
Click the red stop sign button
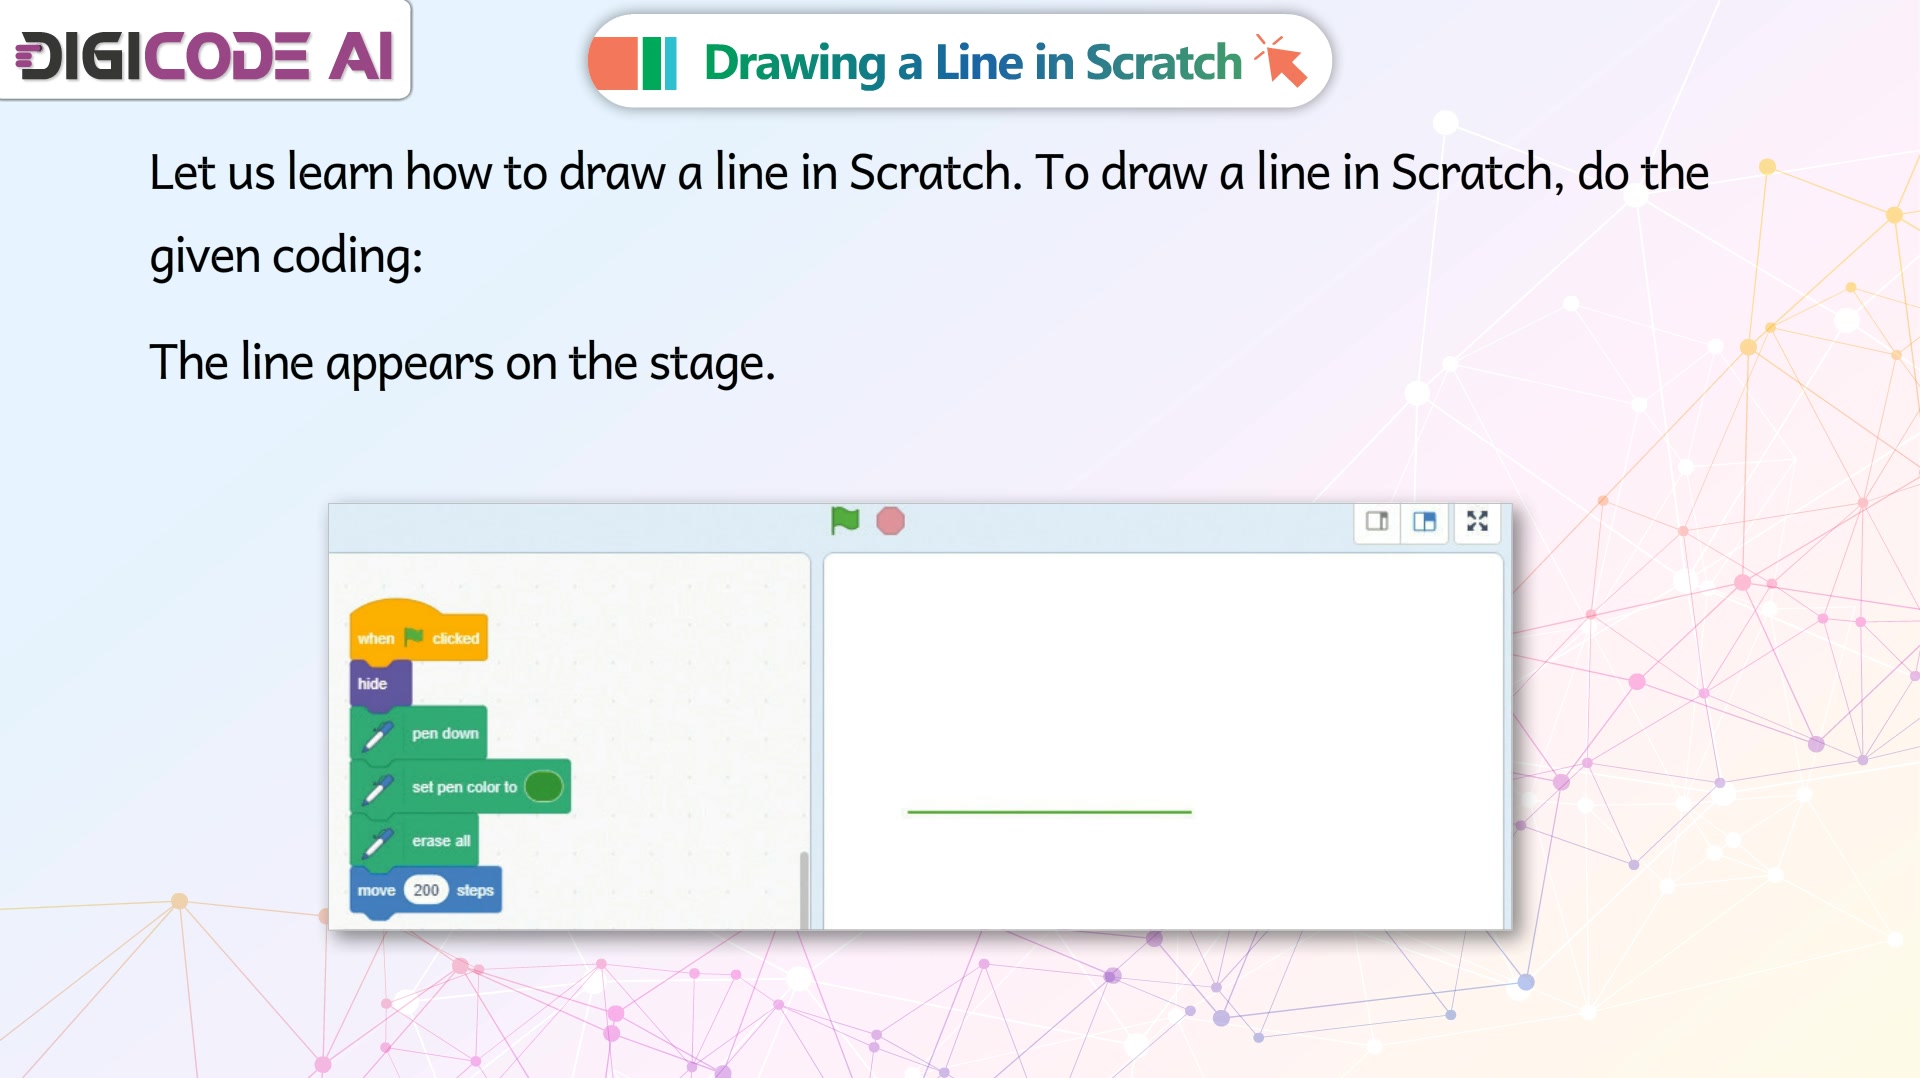pos(890,521)
